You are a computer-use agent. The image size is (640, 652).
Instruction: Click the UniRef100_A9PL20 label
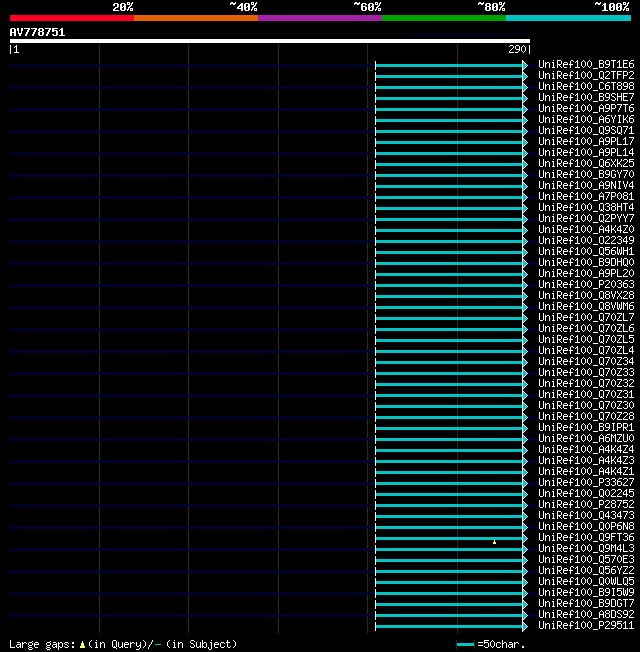(586, 274)
